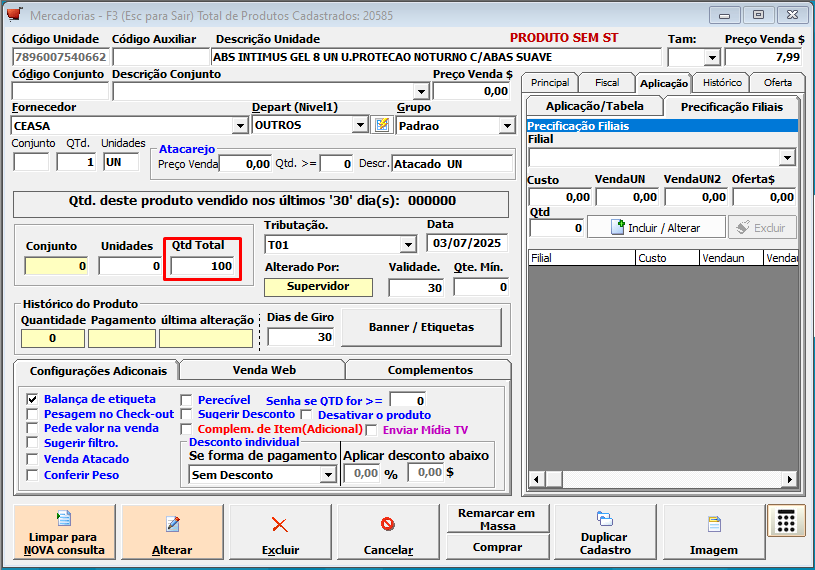Open the department edit icon beside OUTROS

tap(381, 125)
